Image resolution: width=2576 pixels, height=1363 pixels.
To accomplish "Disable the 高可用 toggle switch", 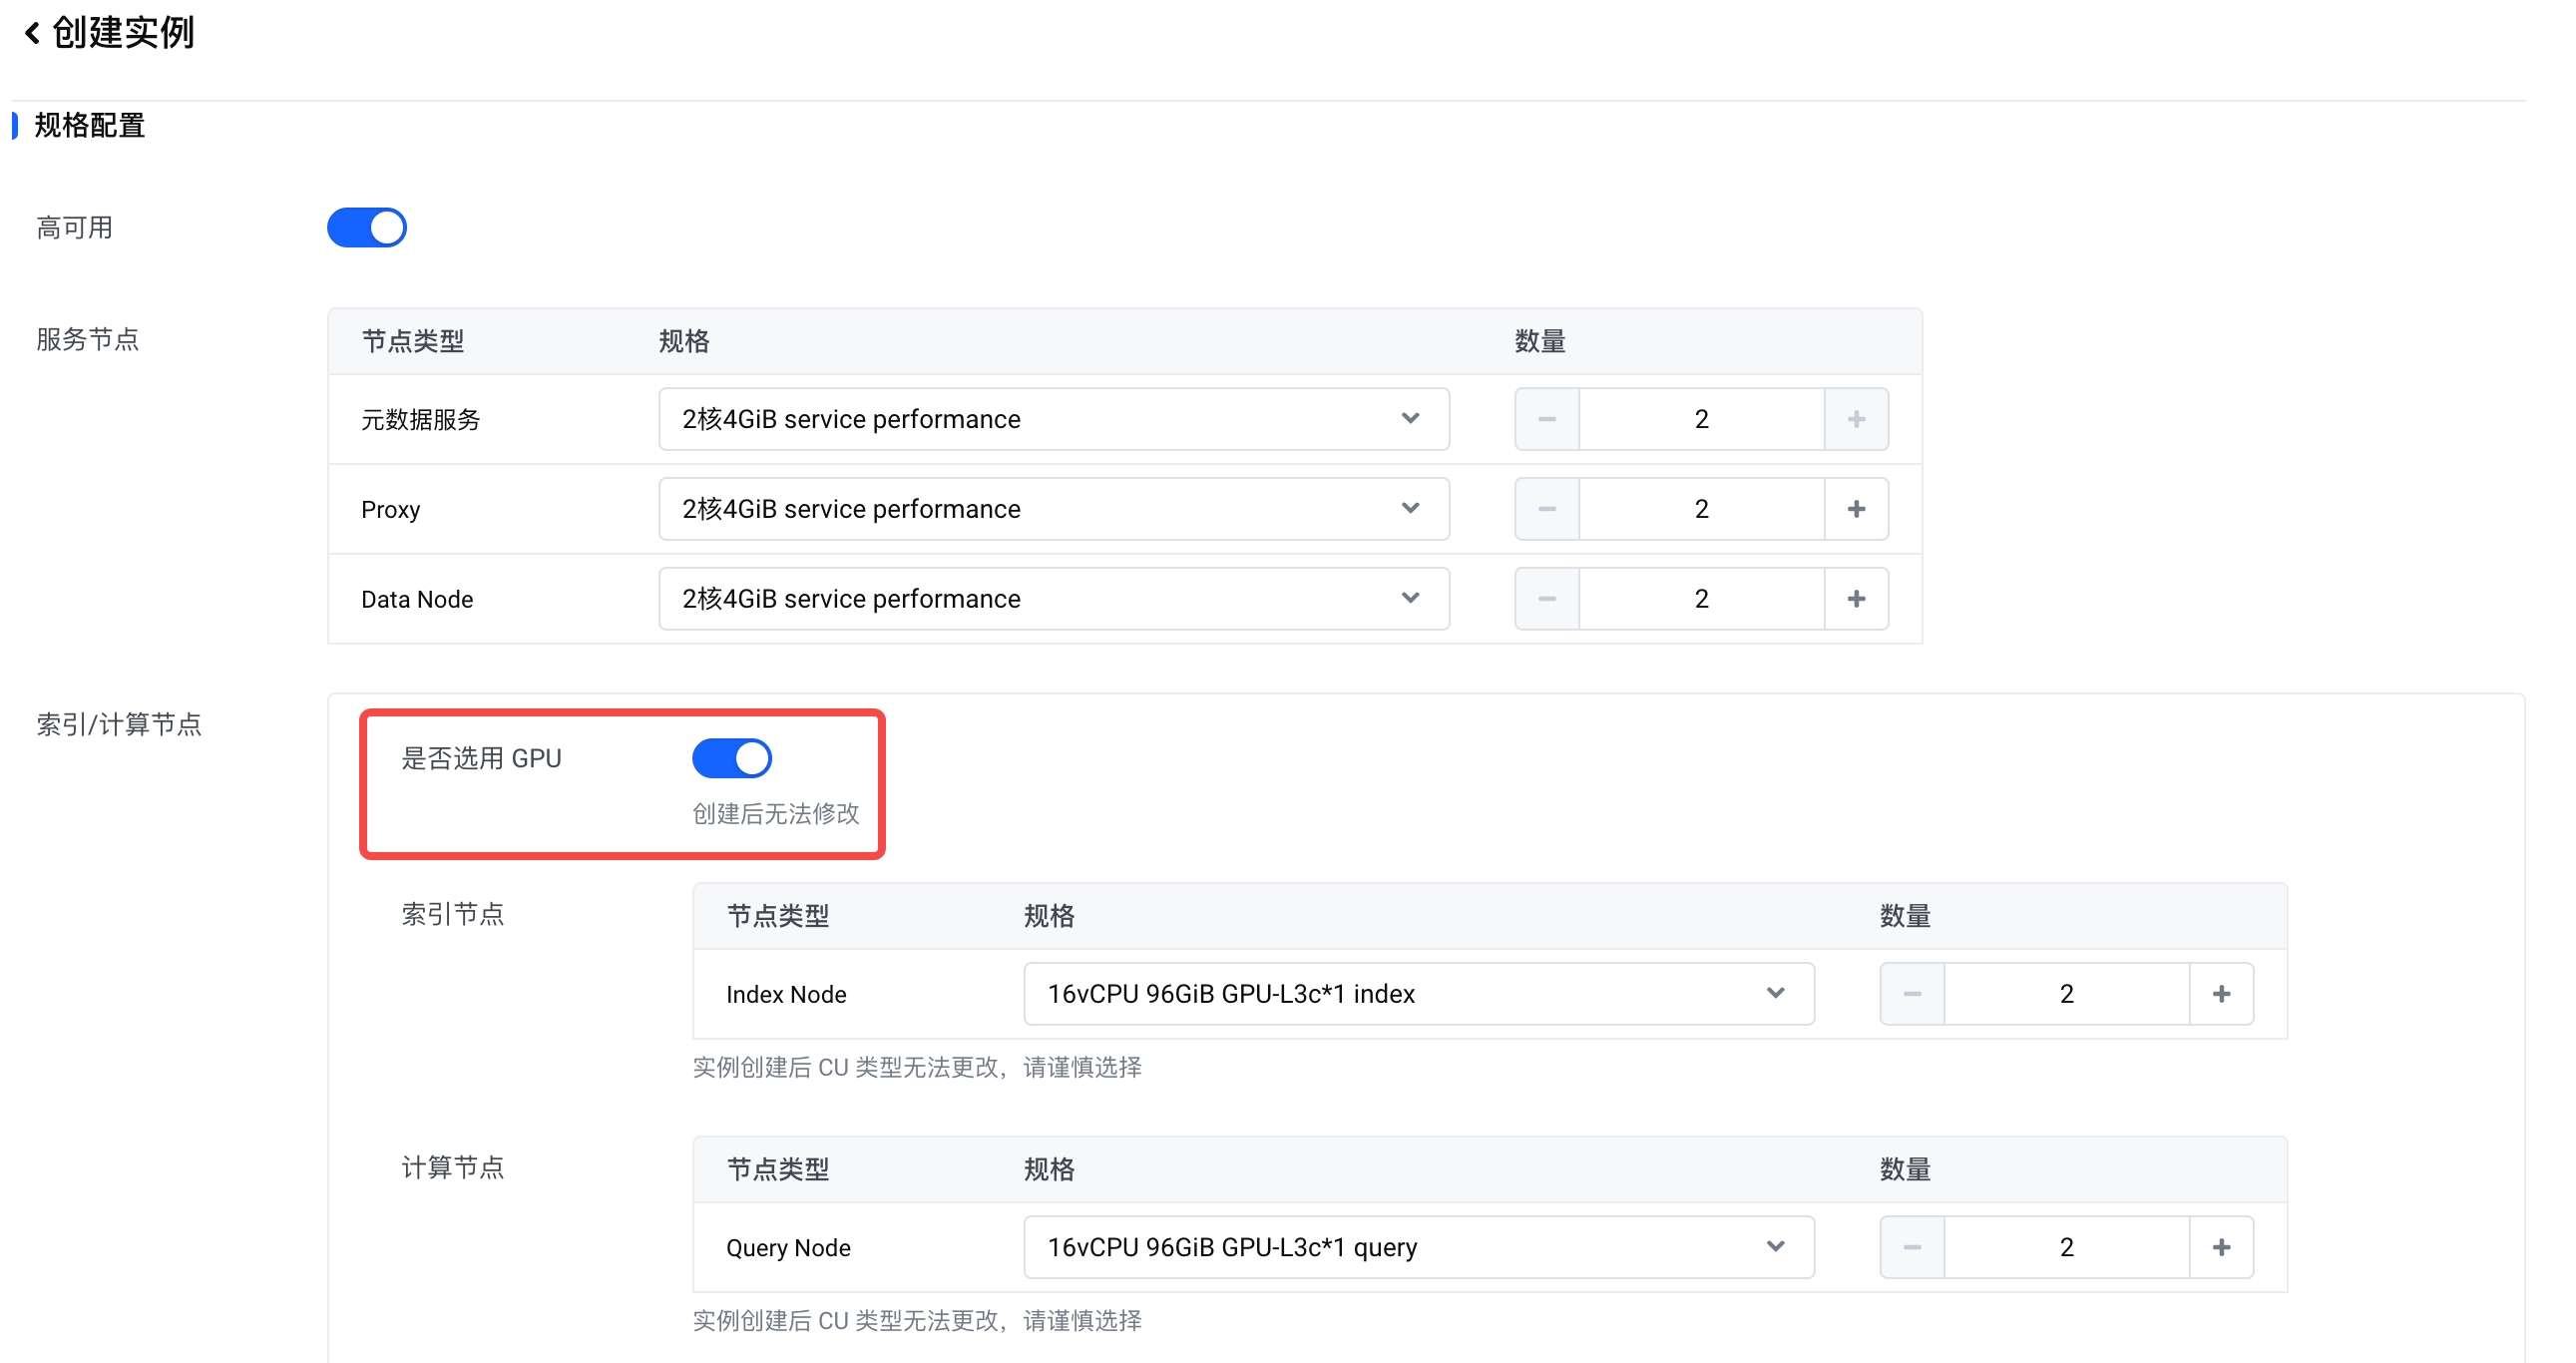I will (367, 228).
